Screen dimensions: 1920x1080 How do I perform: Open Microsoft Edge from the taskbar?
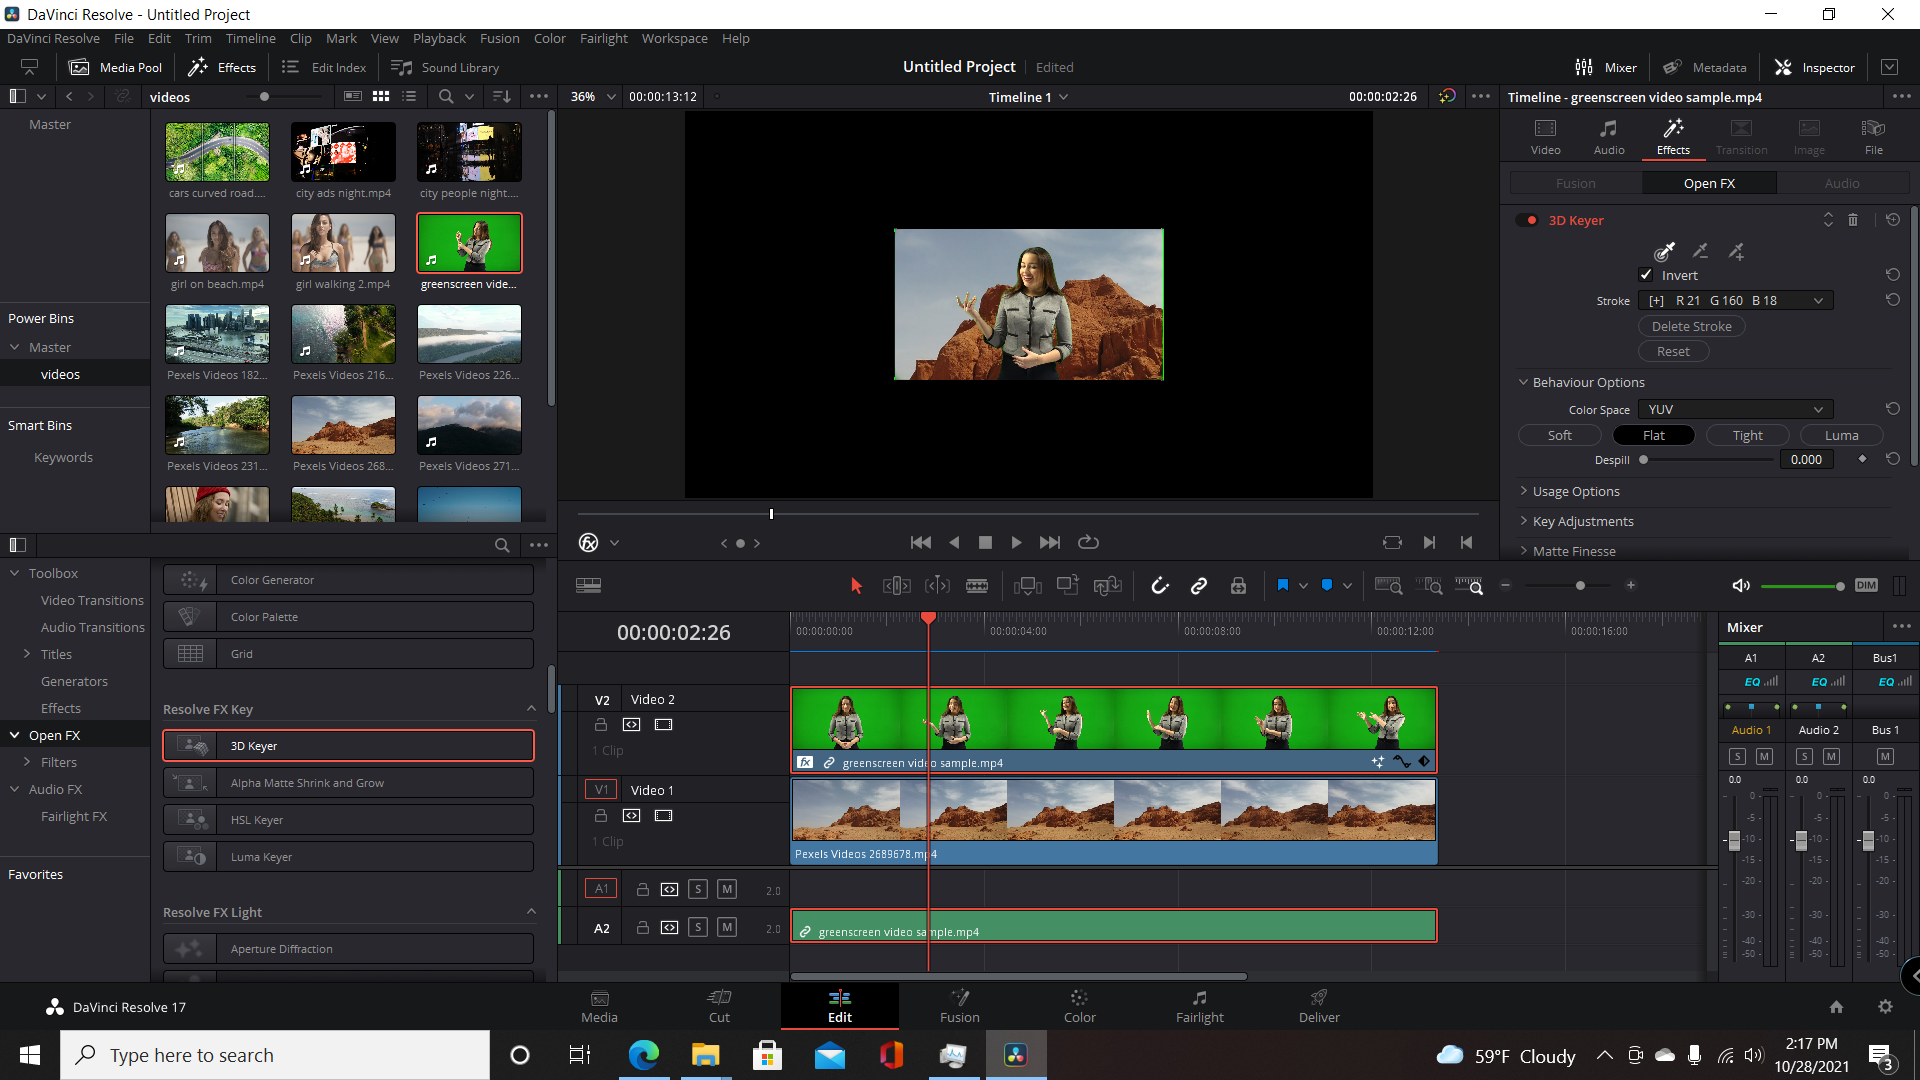(643, 1055)
